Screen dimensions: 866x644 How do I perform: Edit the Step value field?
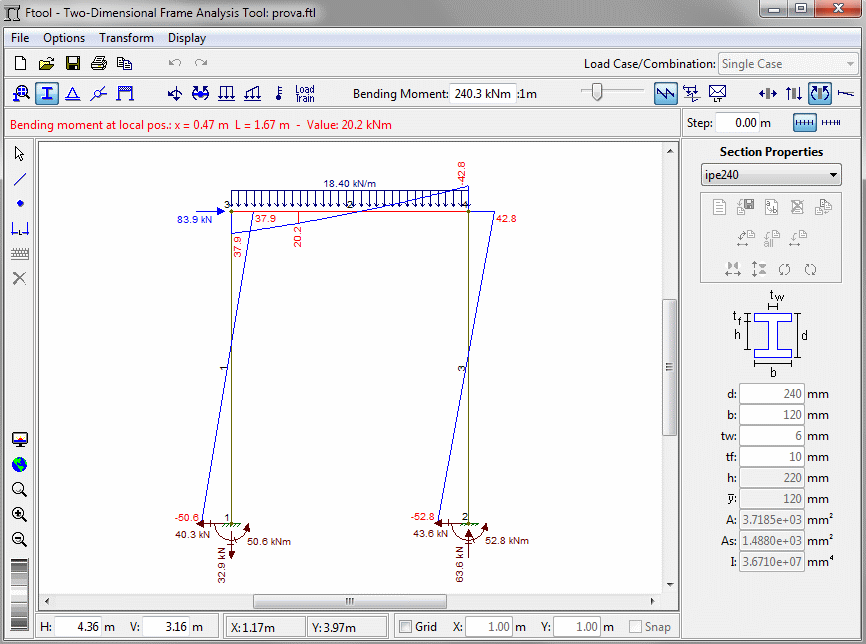pos(738,123)
